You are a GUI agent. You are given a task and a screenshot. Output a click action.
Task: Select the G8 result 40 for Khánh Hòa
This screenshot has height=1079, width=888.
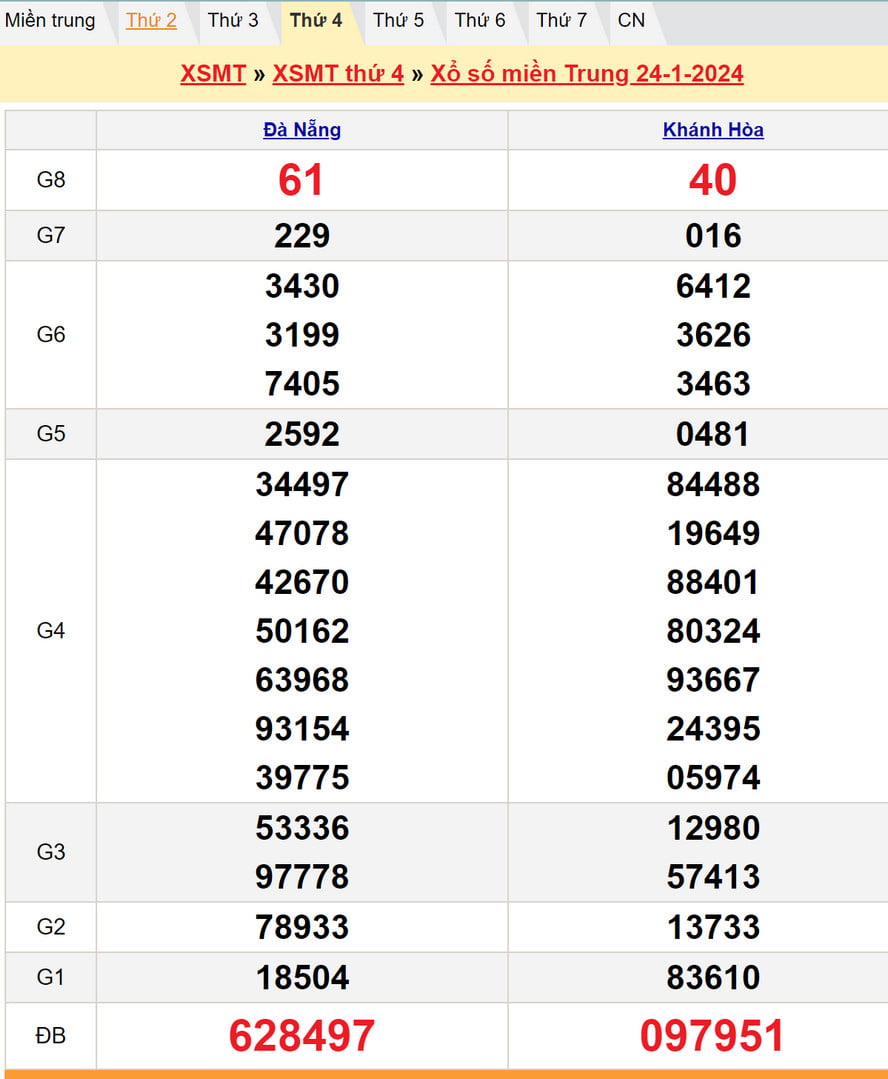tap(713, 180)
